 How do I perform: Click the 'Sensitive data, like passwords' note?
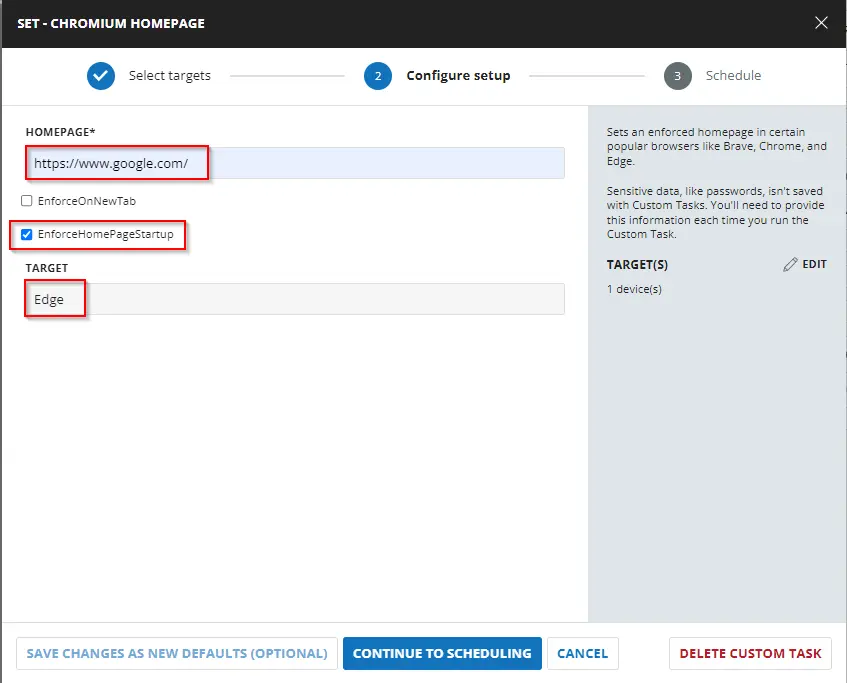point(715,212)
